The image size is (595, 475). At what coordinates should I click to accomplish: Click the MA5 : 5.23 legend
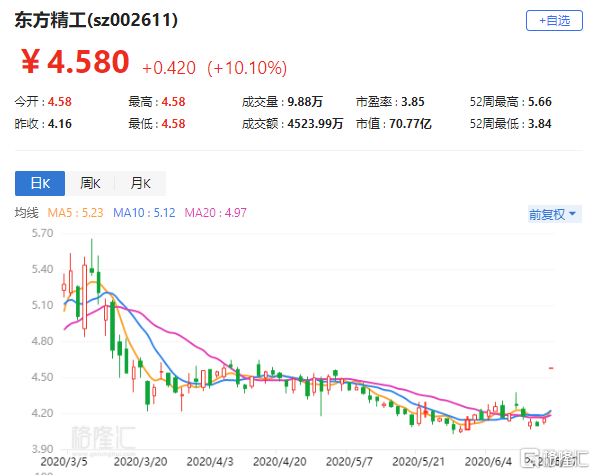click(76, 212)
